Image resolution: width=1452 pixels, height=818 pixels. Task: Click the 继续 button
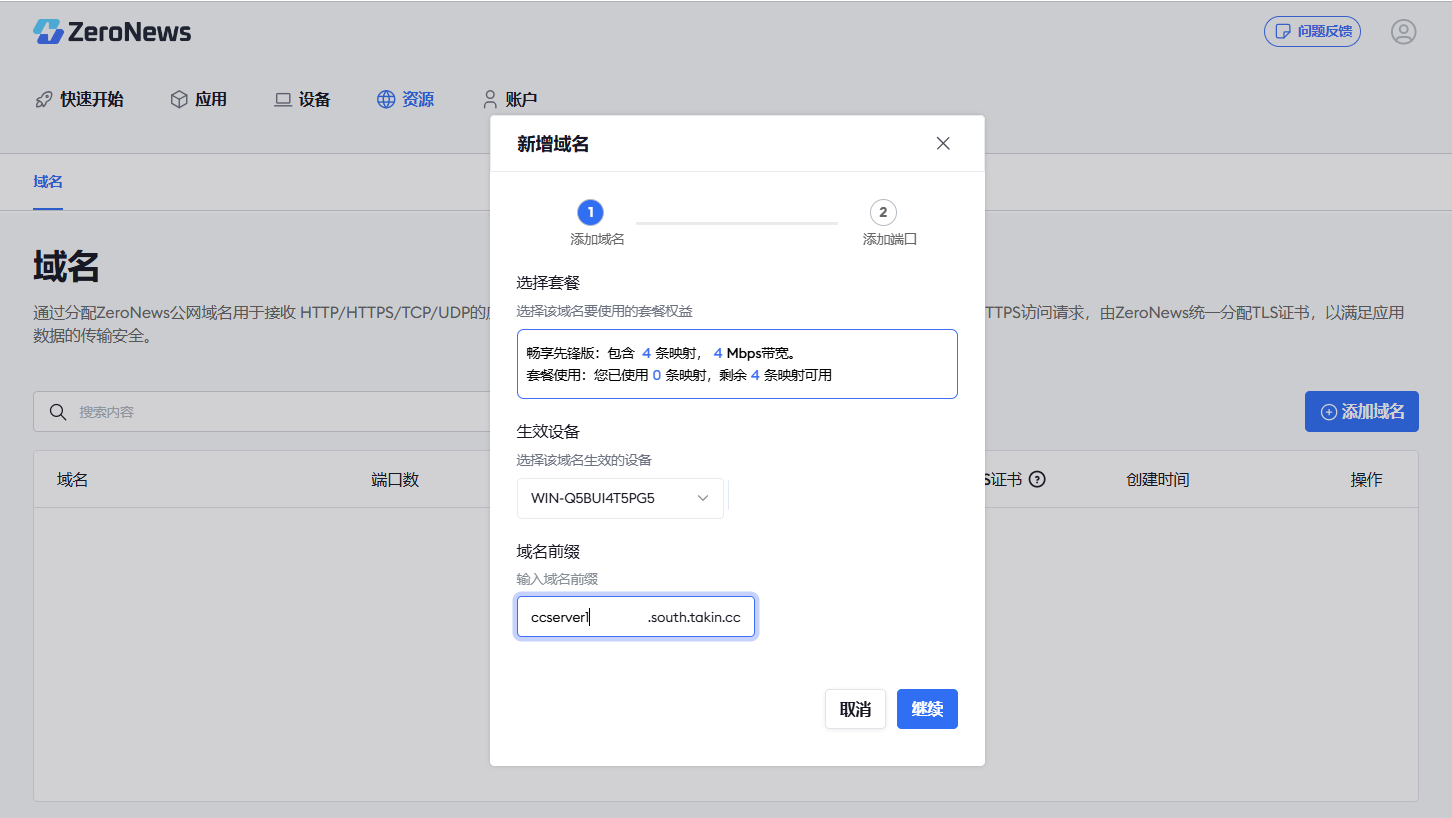pos(927,709)
